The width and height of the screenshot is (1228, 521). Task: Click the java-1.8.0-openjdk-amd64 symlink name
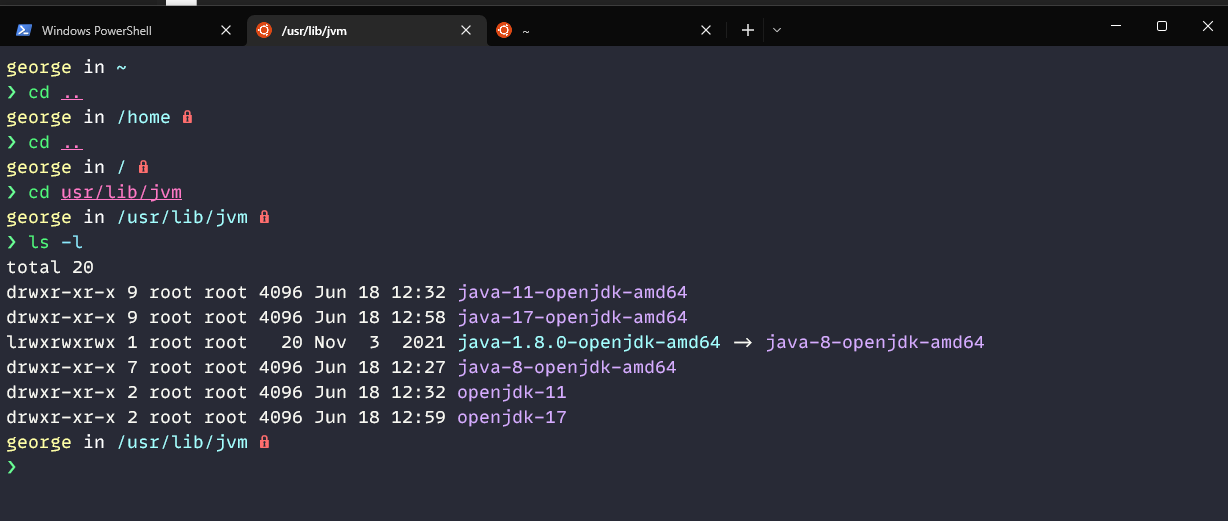tap(588, 342)
